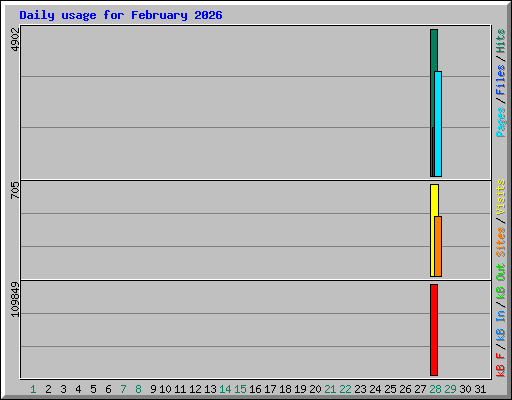Click day 28 on the x-axis

point(435,389)
